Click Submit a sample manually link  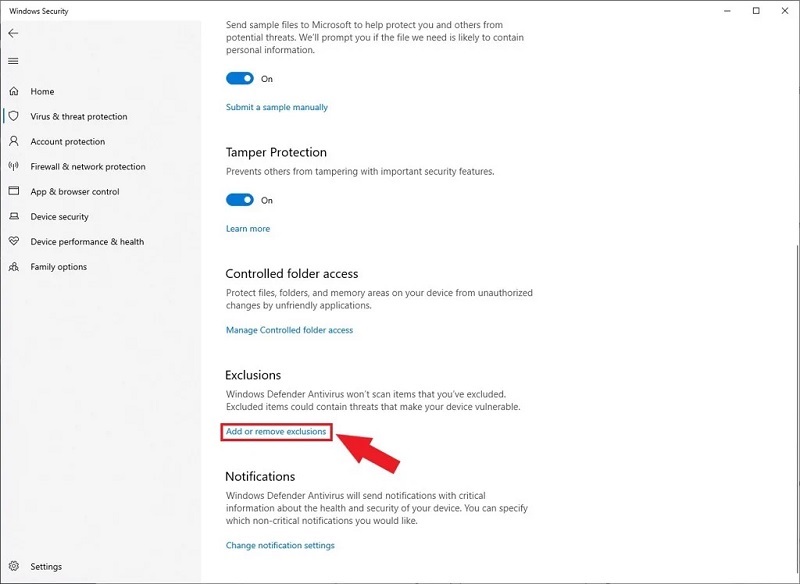[277, 107]
